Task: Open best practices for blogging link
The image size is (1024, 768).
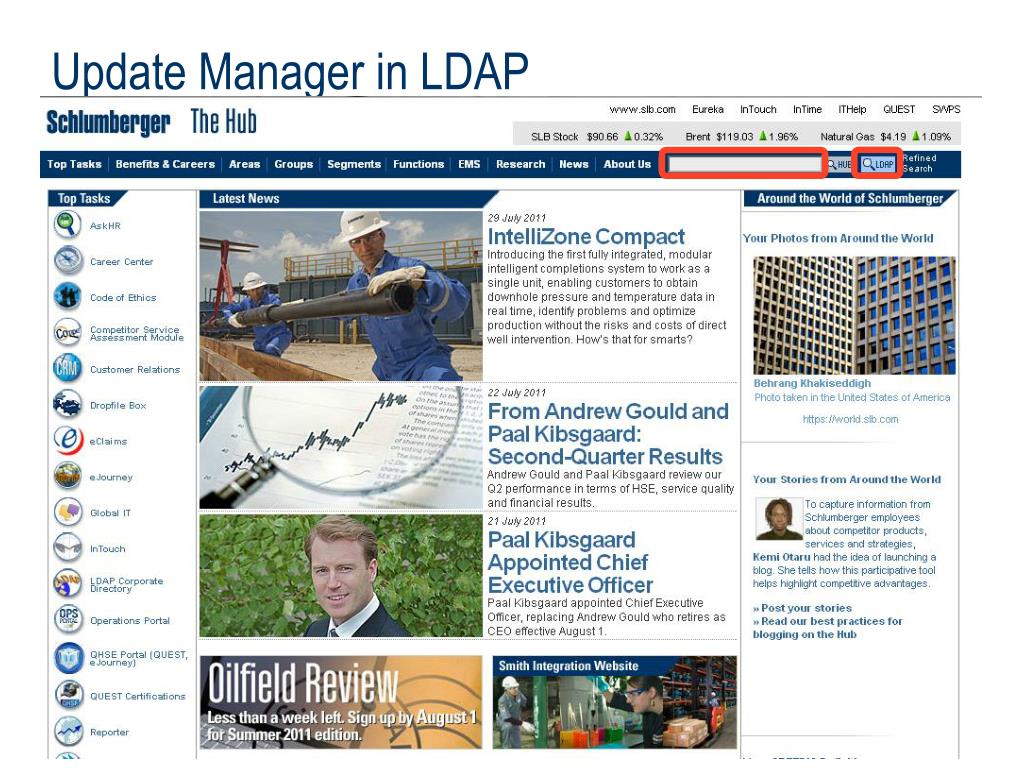Action: pyautogui.click(x=827, y=628)
